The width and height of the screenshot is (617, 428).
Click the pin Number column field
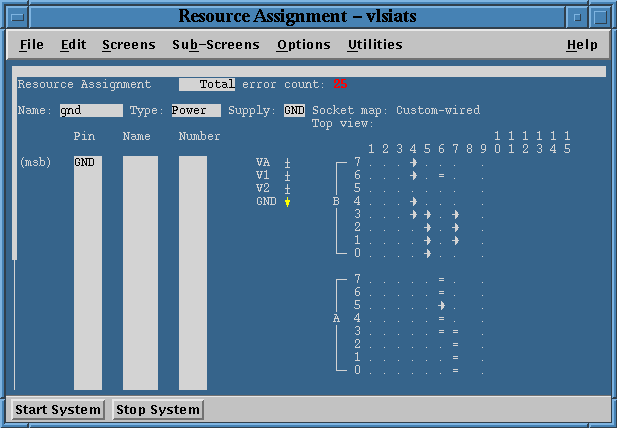pos(193,273)
